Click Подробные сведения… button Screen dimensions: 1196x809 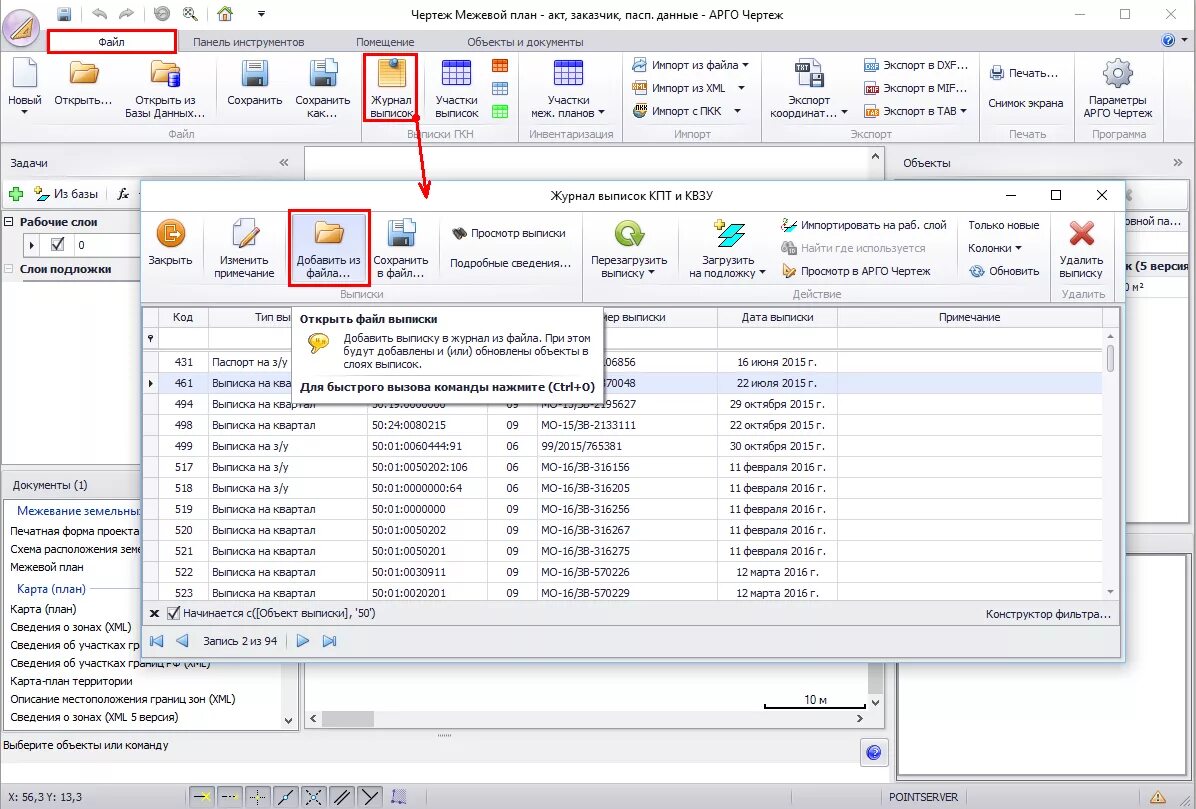pos(510,263)
